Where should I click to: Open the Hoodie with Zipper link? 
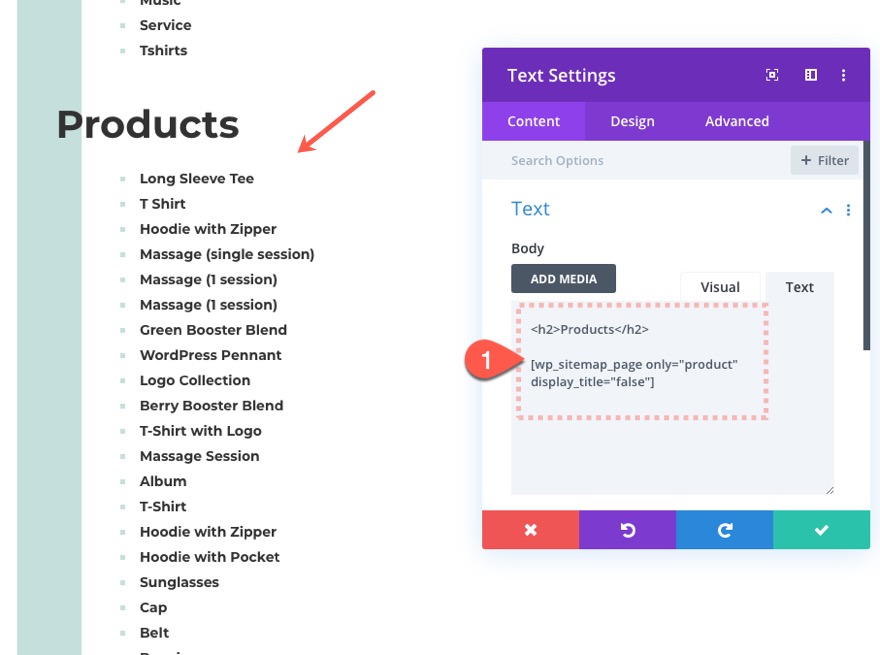(x=208, y=229)
